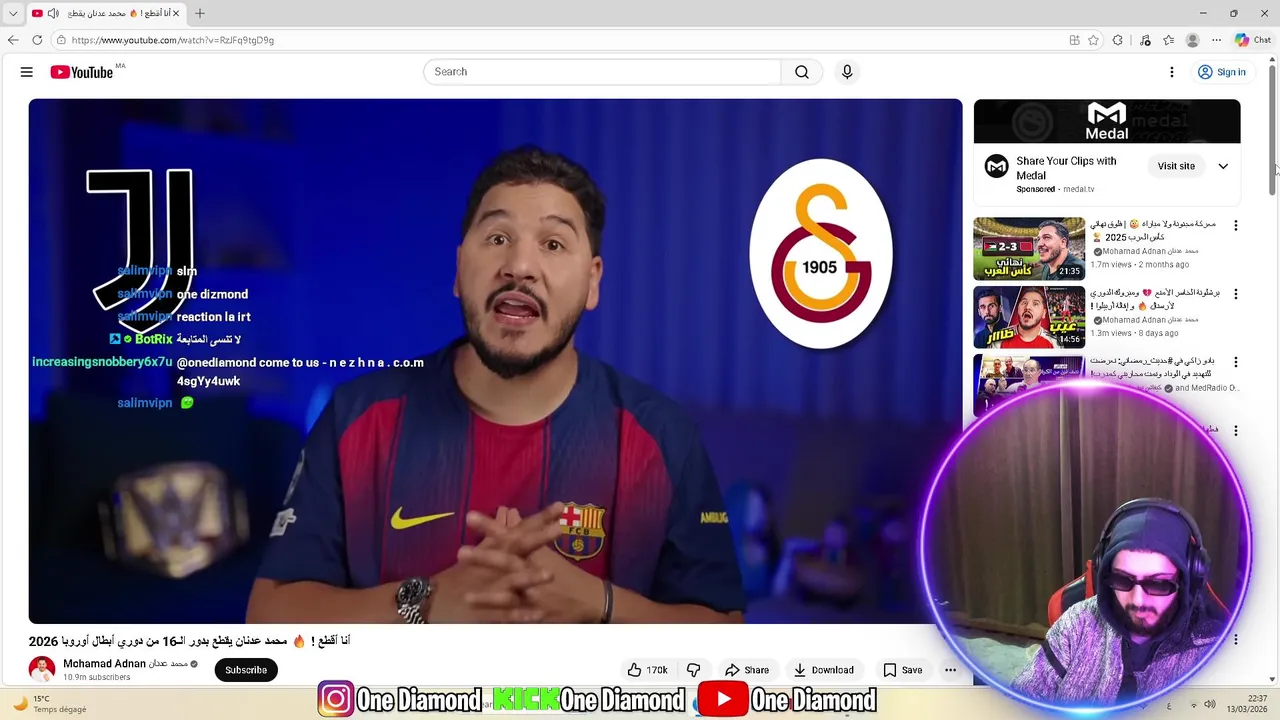
Task: Click the Share button
Action: pos(747,670)
